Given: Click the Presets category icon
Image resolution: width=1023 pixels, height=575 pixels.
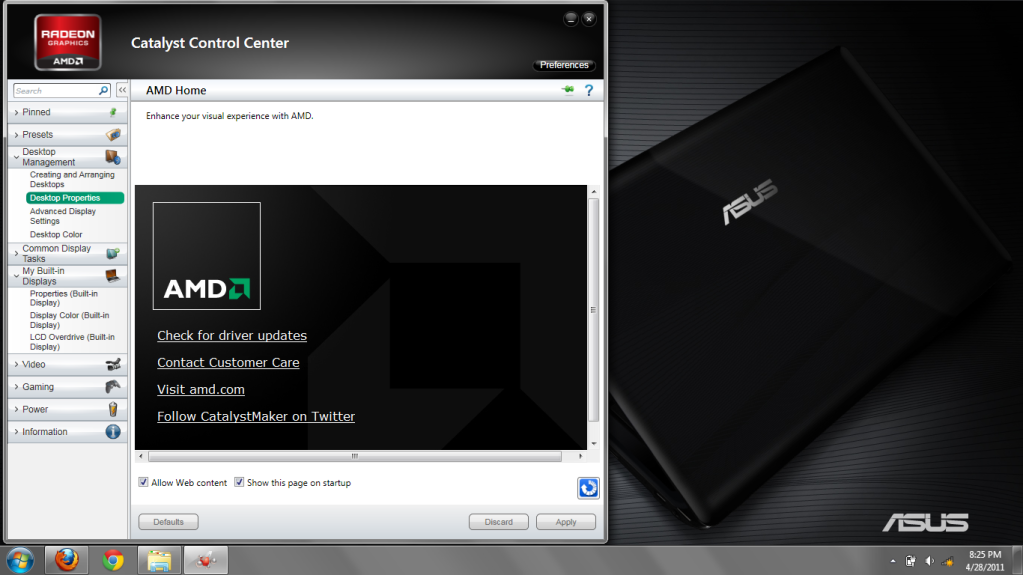Looking at the screenshot, I should 113,134.
